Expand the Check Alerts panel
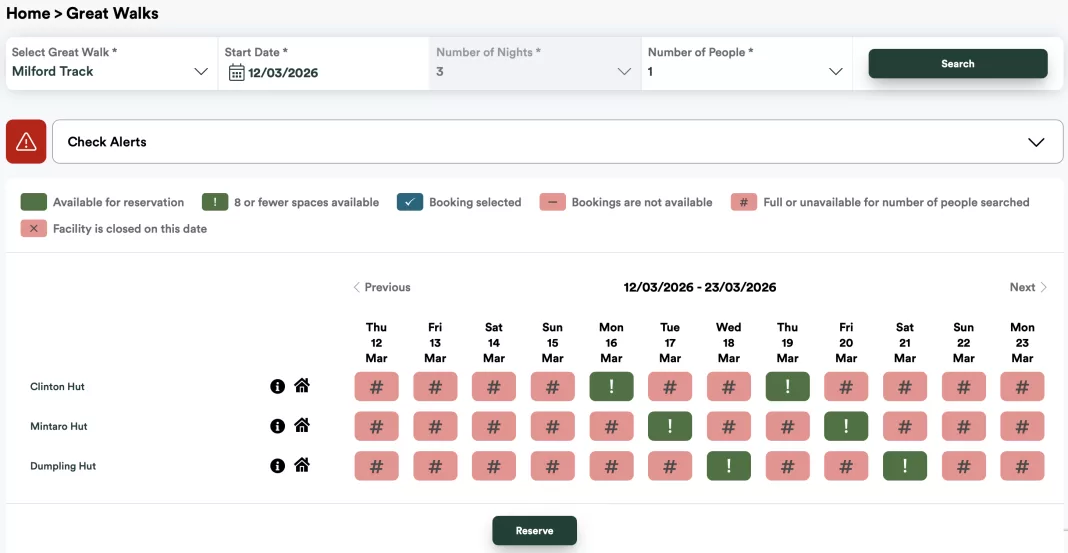1068x553 pixels. (557, 142)
